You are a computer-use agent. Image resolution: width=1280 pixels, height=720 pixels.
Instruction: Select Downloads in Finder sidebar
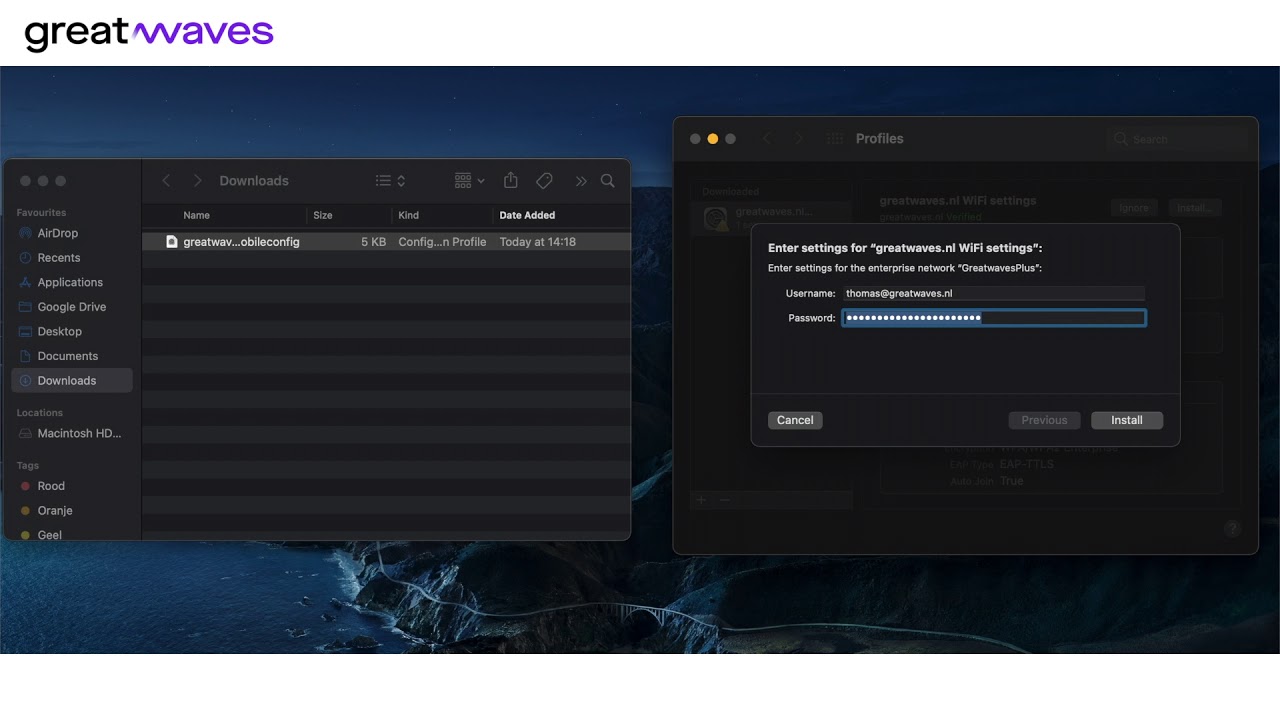(x=72, y=380)
